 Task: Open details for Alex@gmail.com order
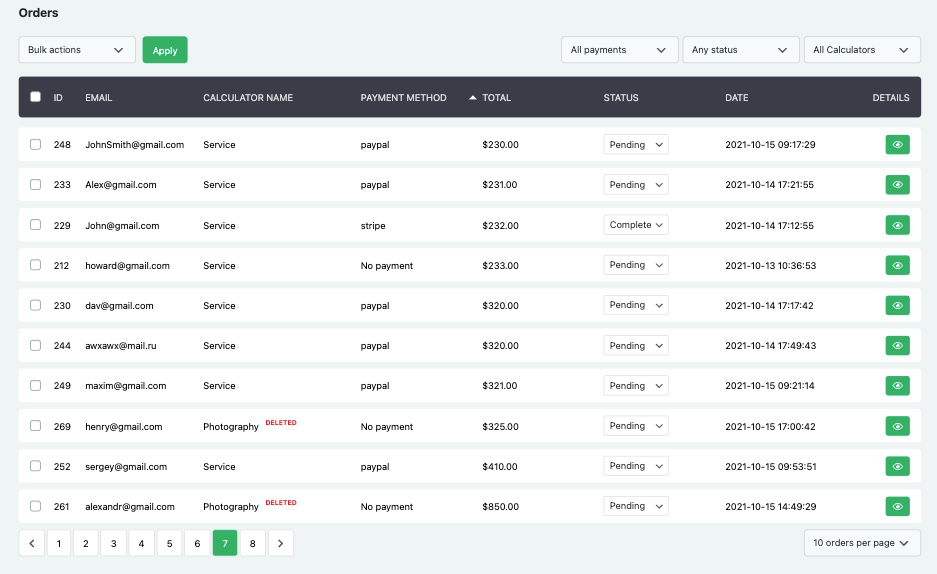tap(897, 185)
